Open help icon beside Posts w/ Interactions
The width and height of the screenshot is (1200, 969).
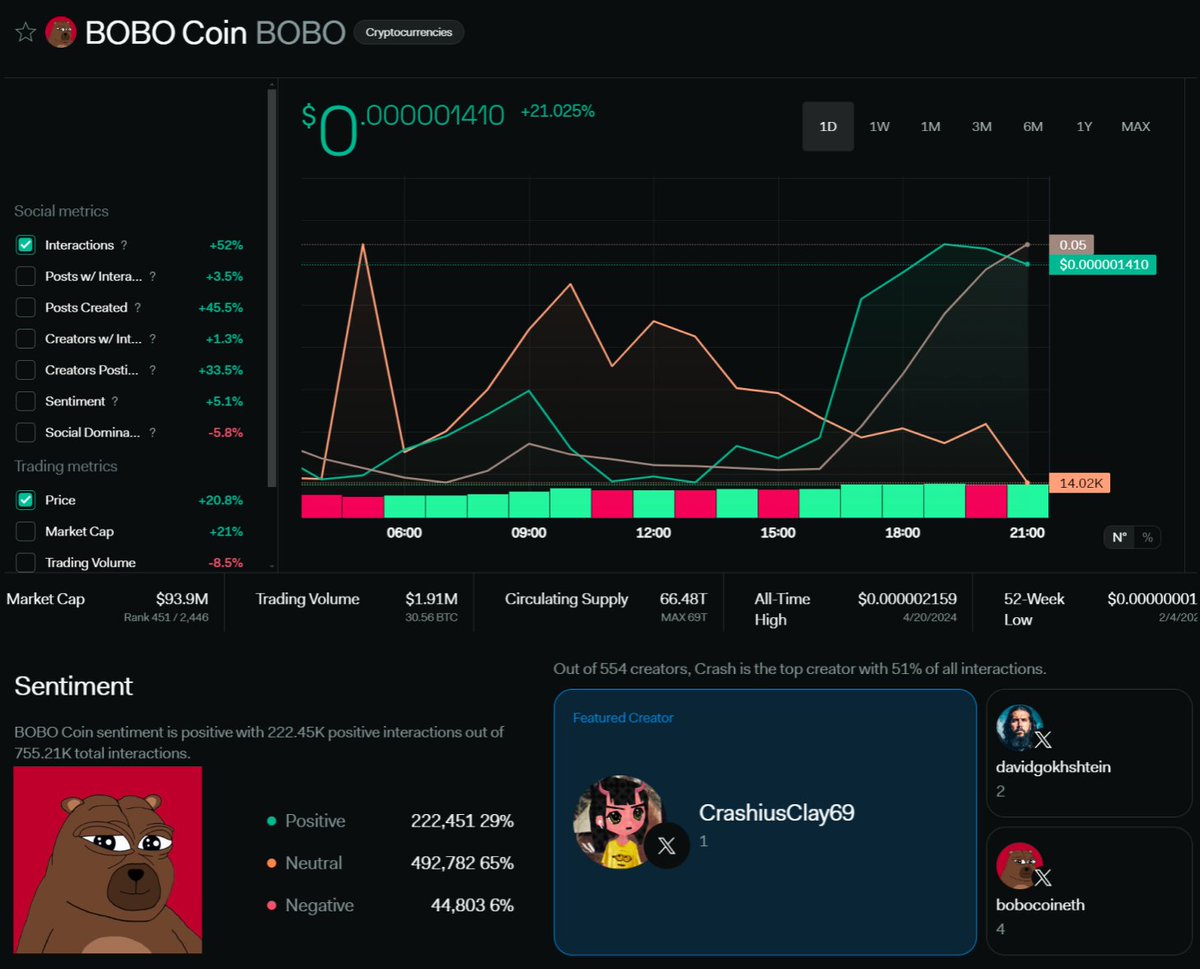point(152,276)
